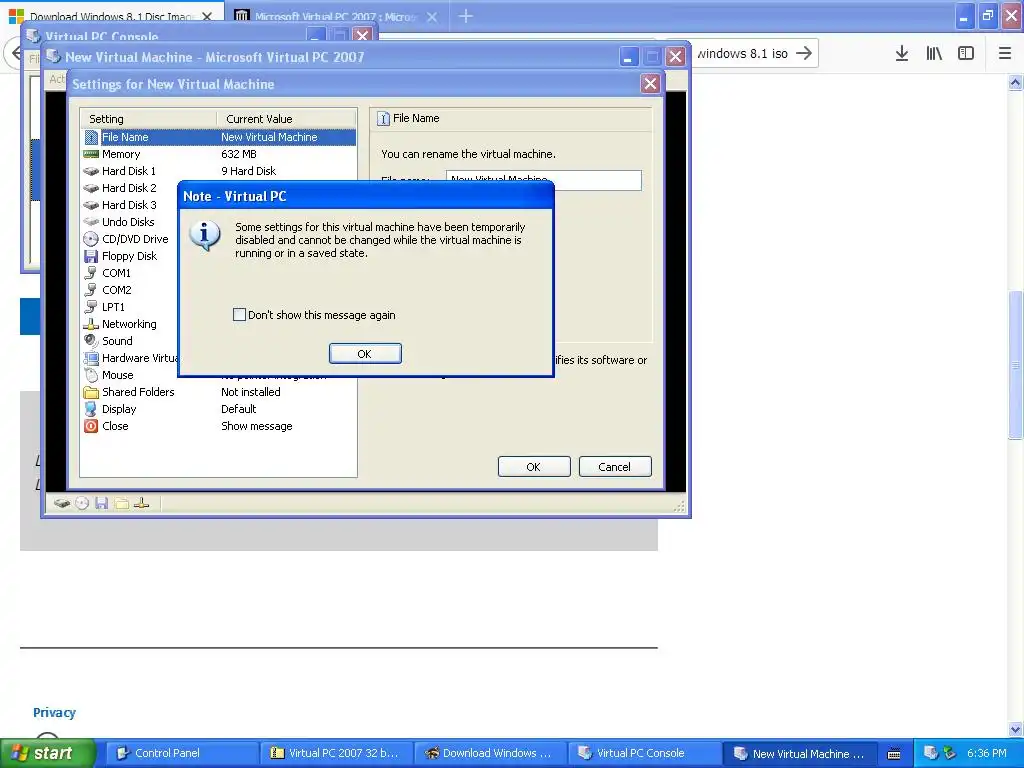1024x768 pixels.
Task: Check "Don't show this message again"
Action: pyautogui.click(x=239, y=315)
